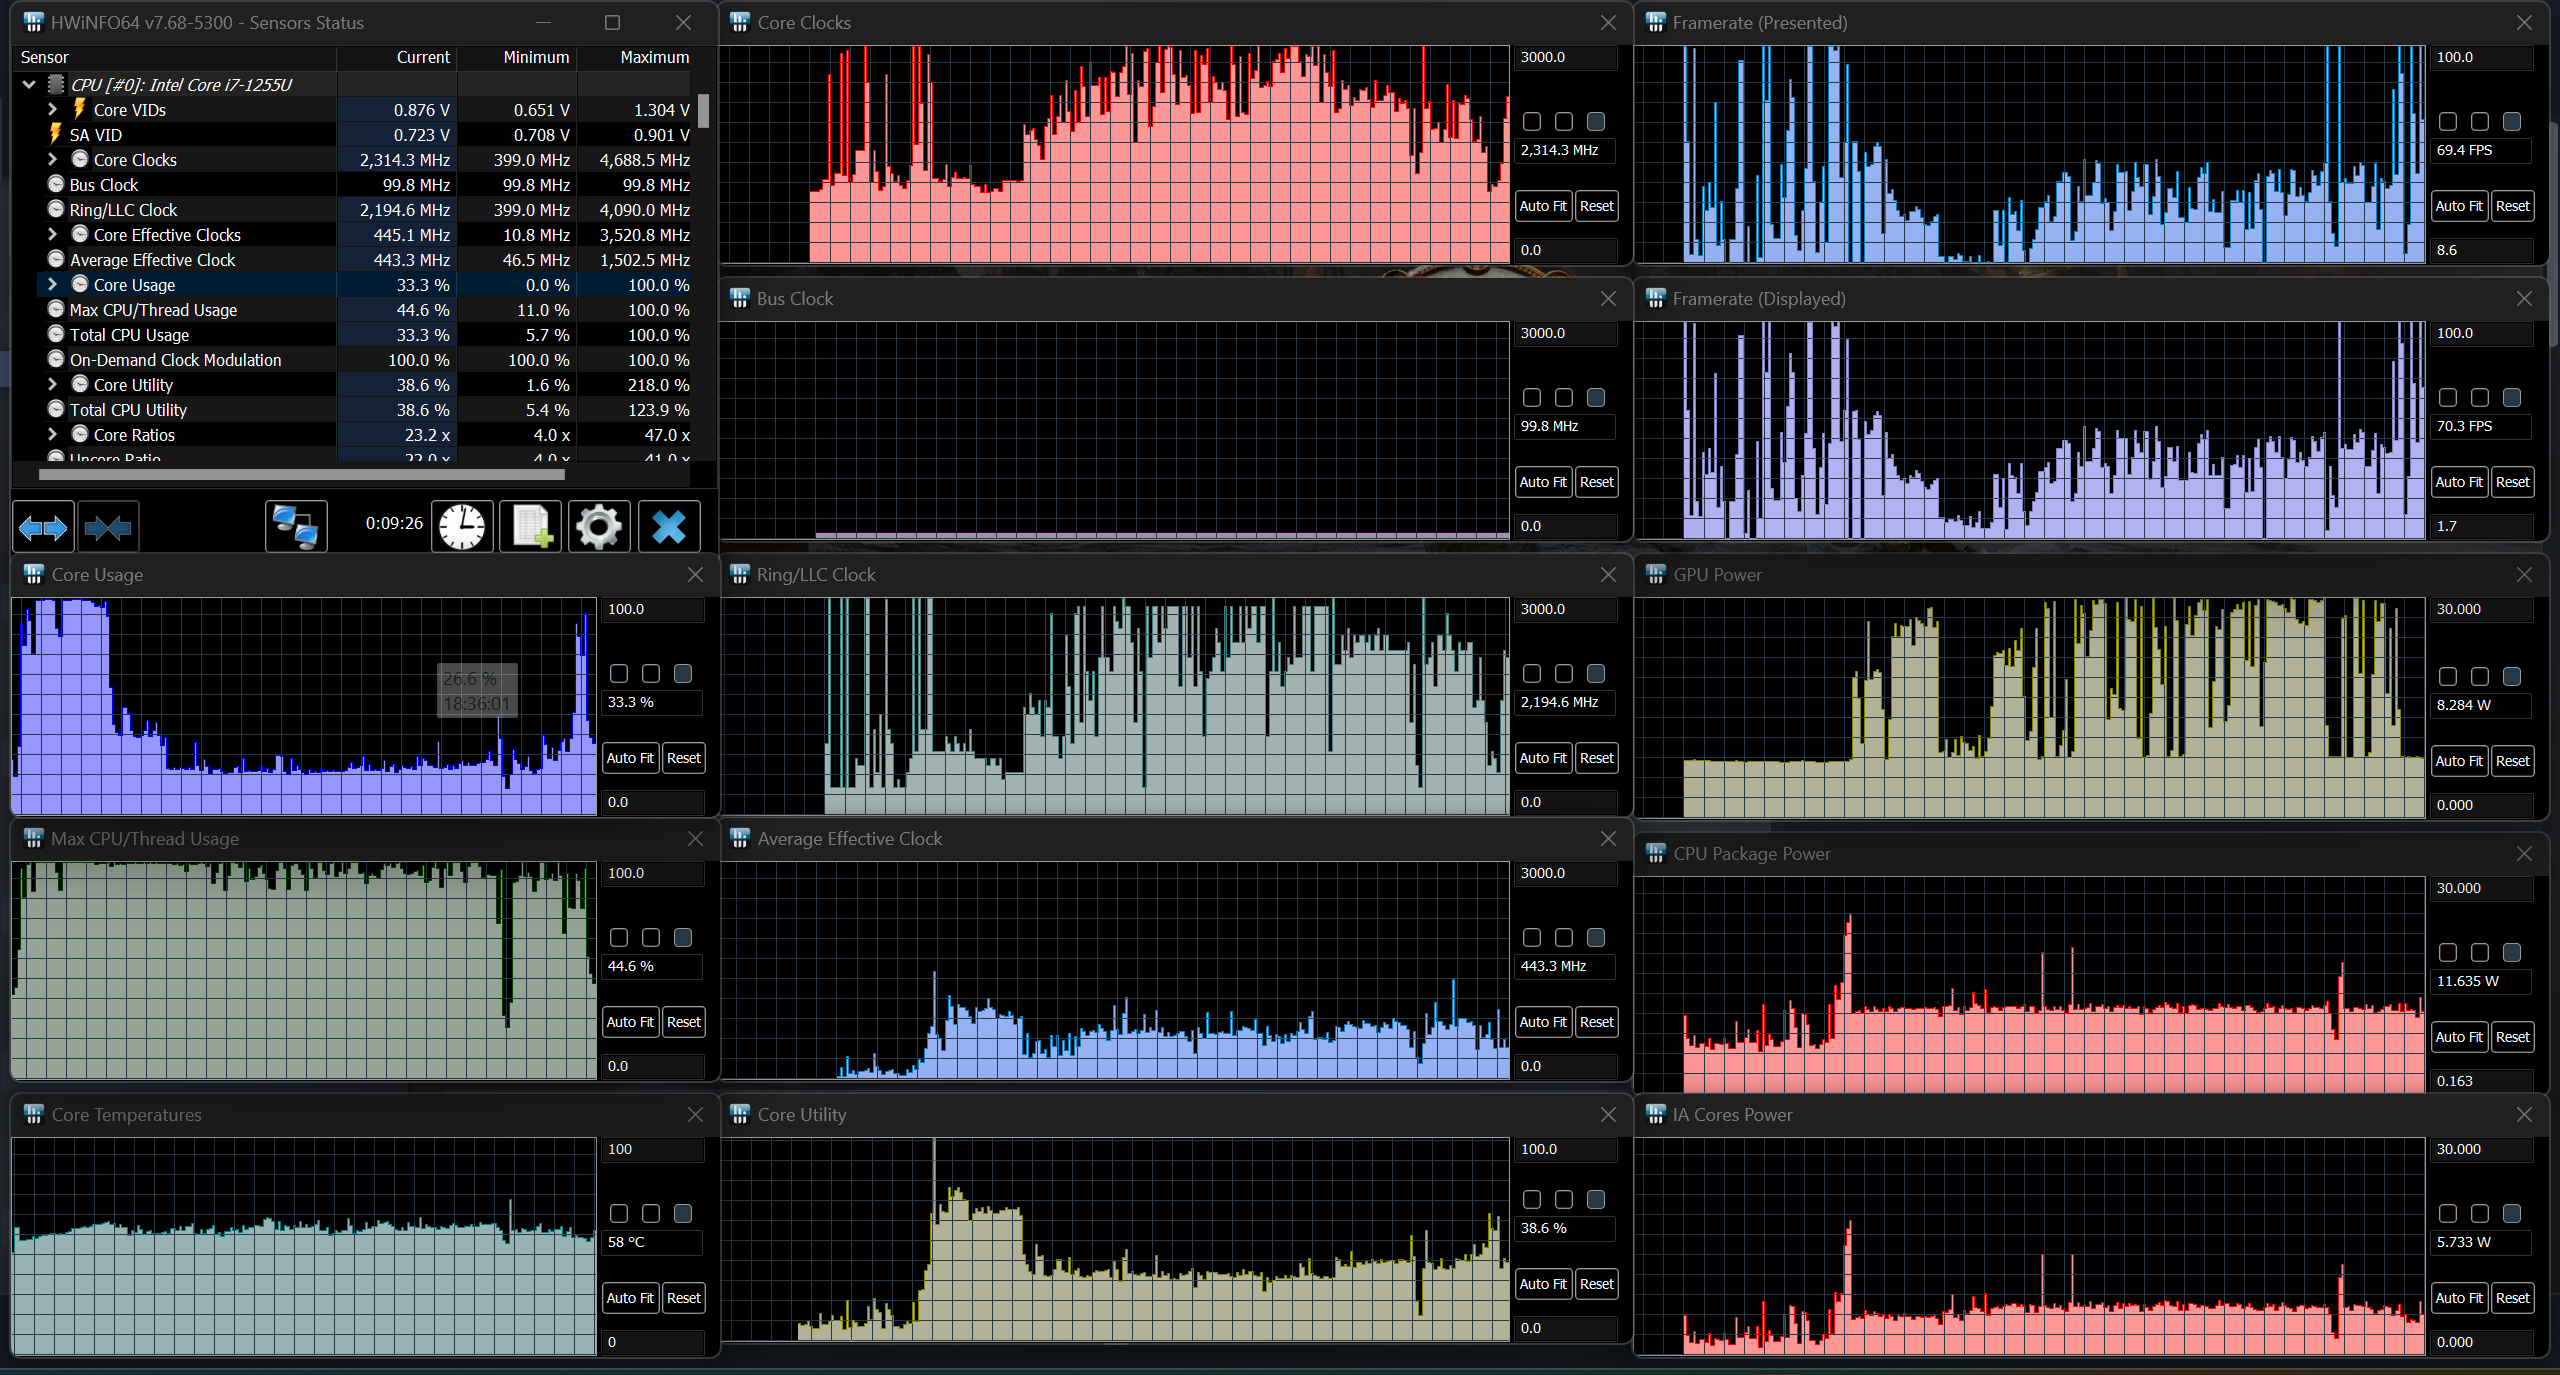
Task: Click the Maximum column header
Action: (654, 57)
